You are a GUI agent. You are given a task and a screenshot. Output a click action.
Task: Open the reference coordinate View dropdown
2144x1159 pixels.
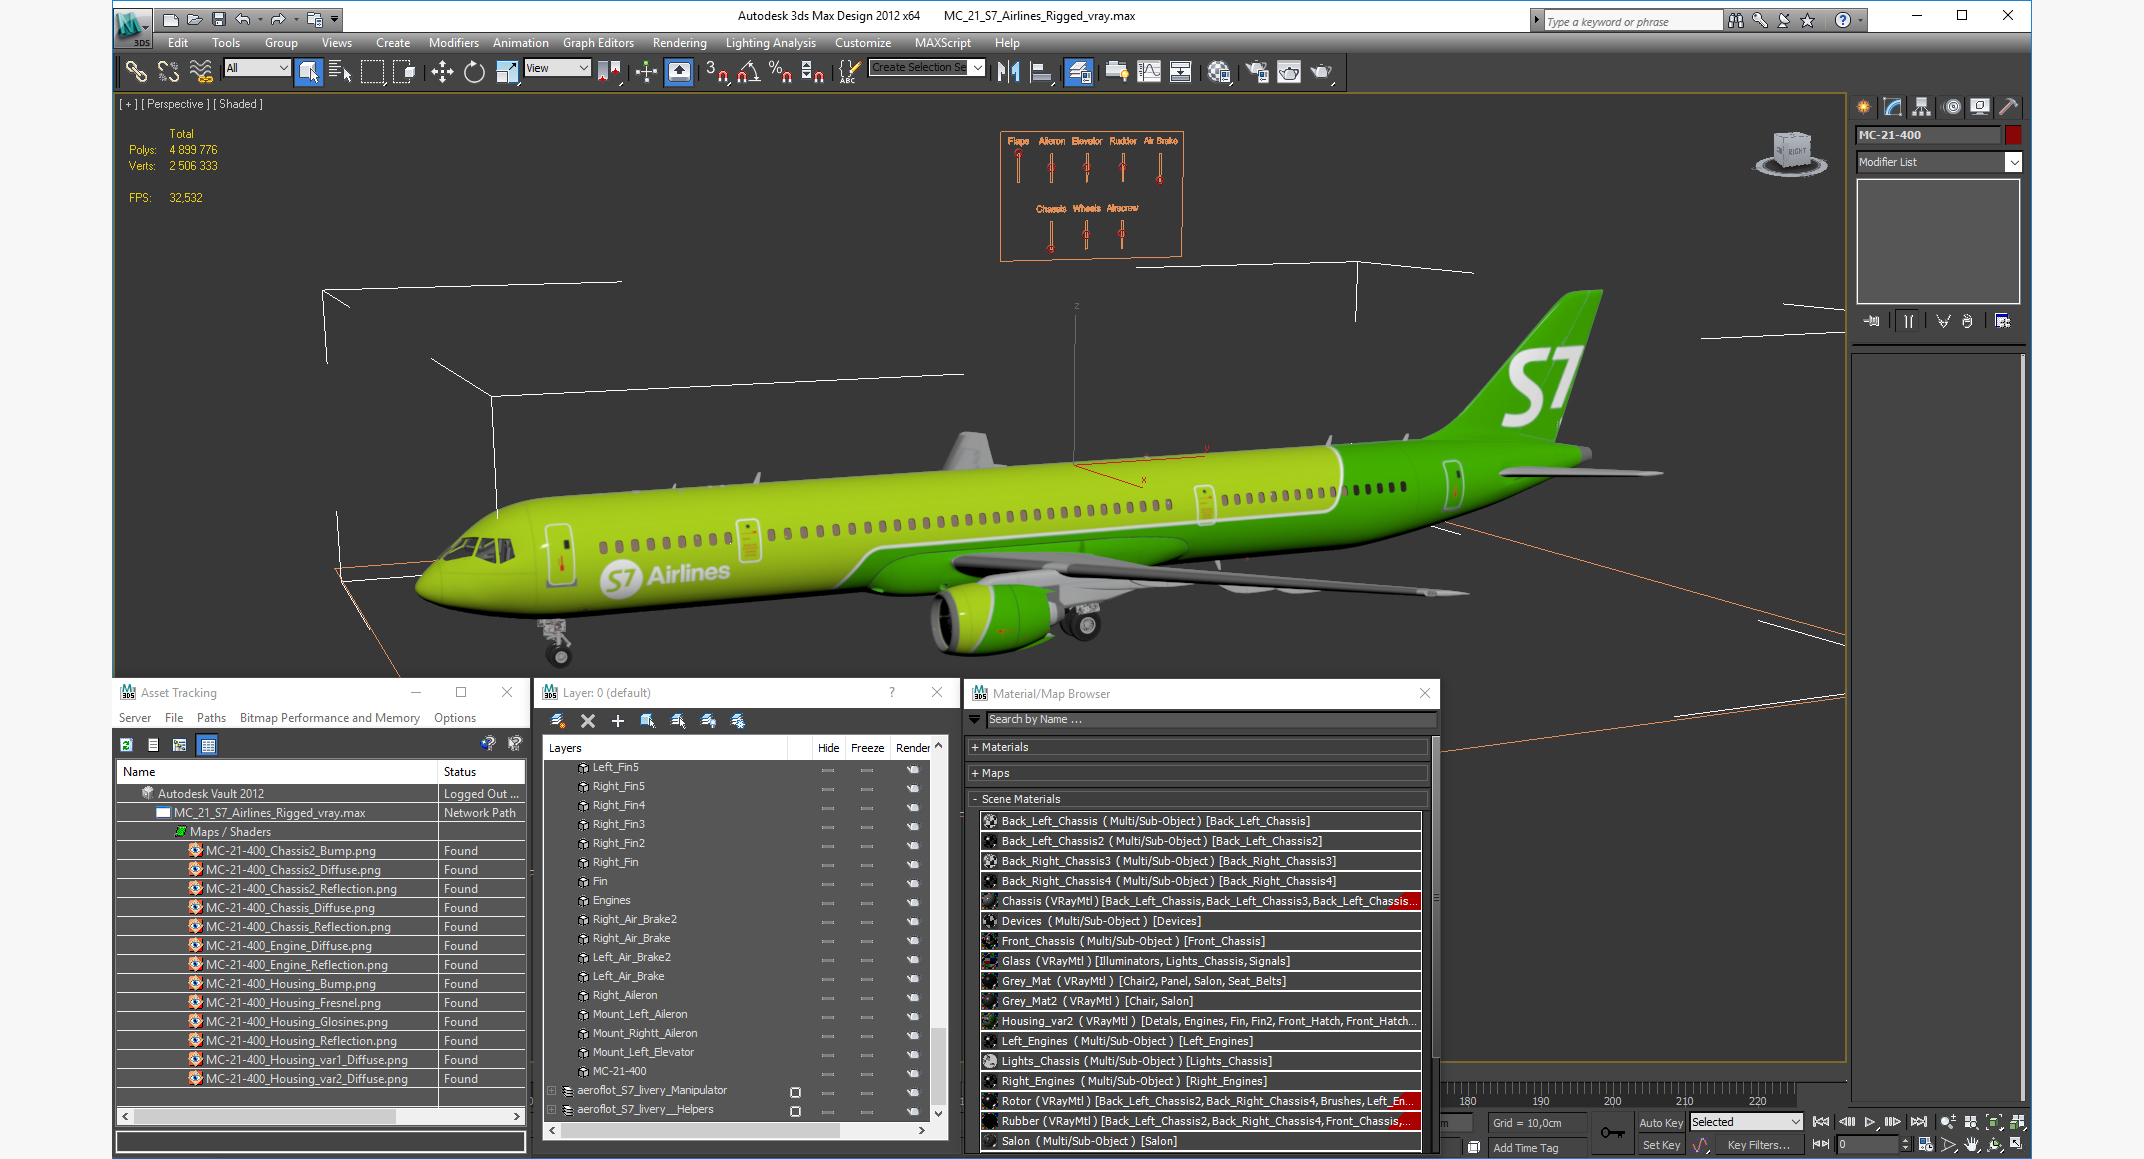[557, 68]
